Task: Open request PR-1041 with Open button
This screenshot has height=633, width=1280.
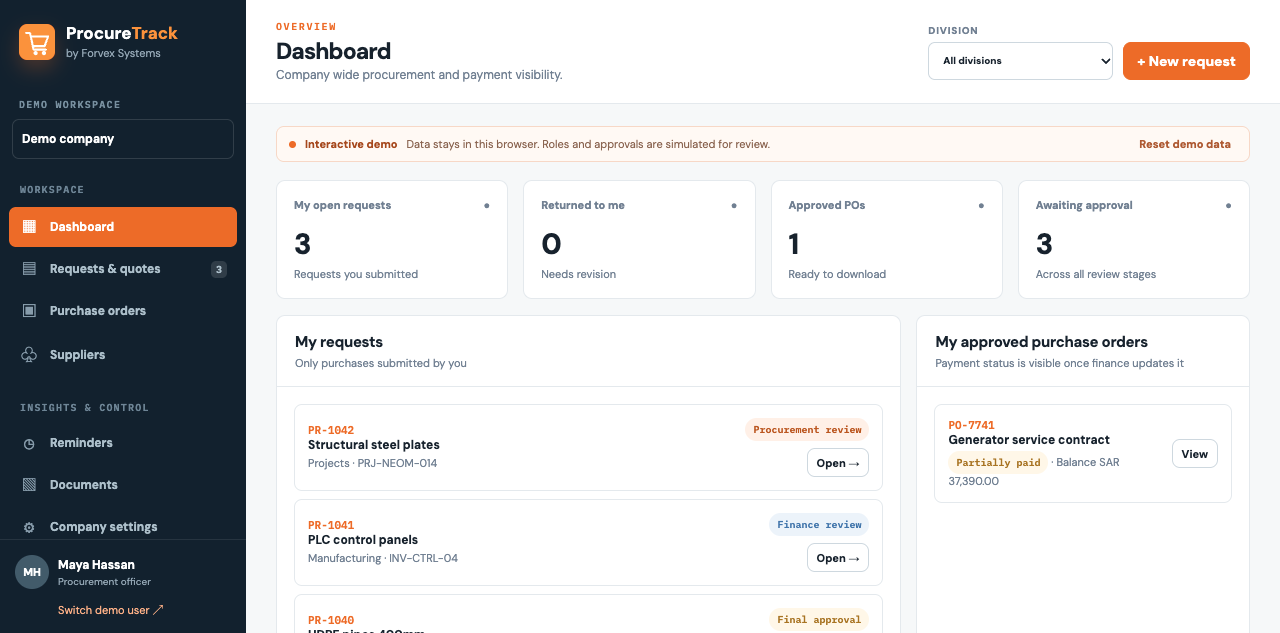Action: [x=838, y=558]
